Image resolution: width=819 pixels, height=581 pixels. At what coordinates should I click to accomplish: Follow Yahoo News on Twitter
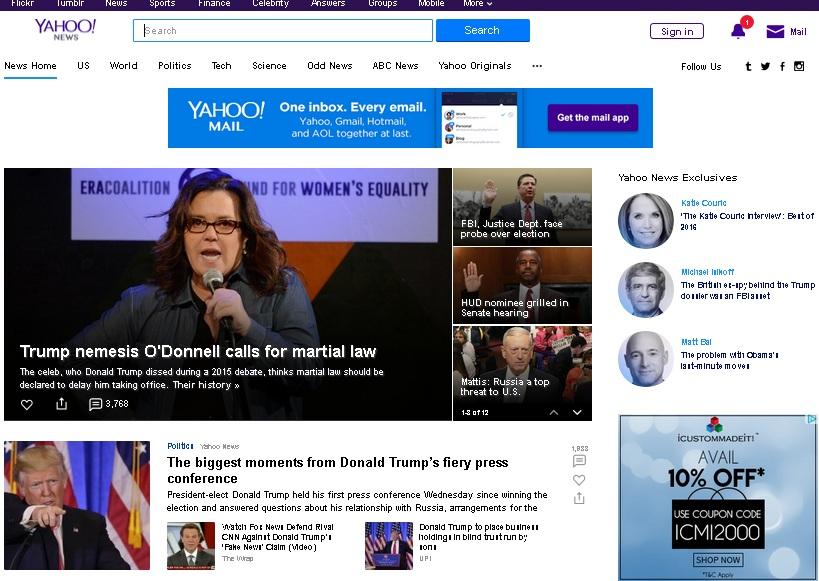pos(765,65)
